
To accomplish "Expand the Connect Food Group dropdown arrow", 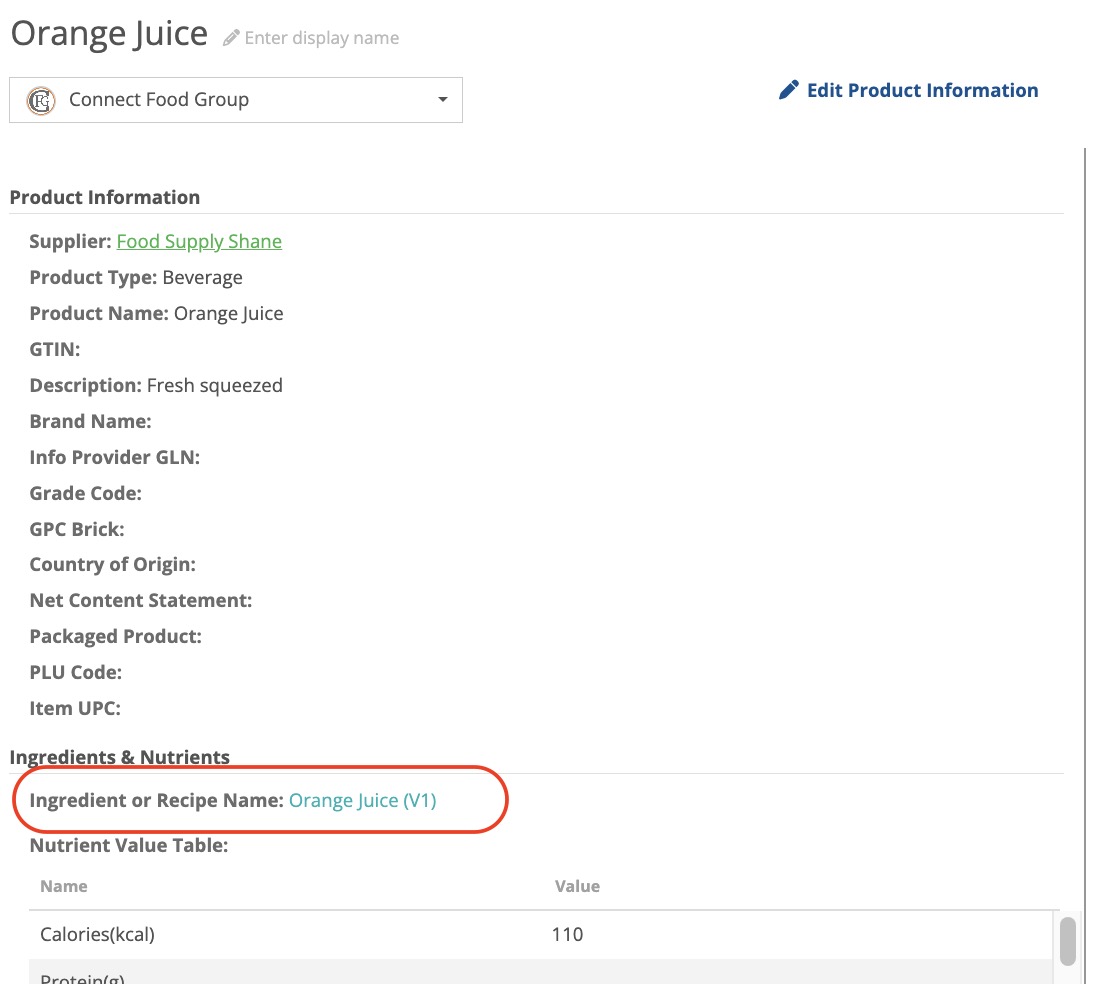I will (x=443, y=100).
